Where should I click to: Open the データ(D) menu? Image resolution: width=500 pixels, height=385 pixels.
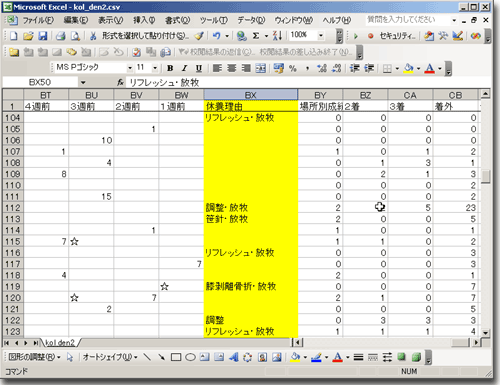pos(251,20)
